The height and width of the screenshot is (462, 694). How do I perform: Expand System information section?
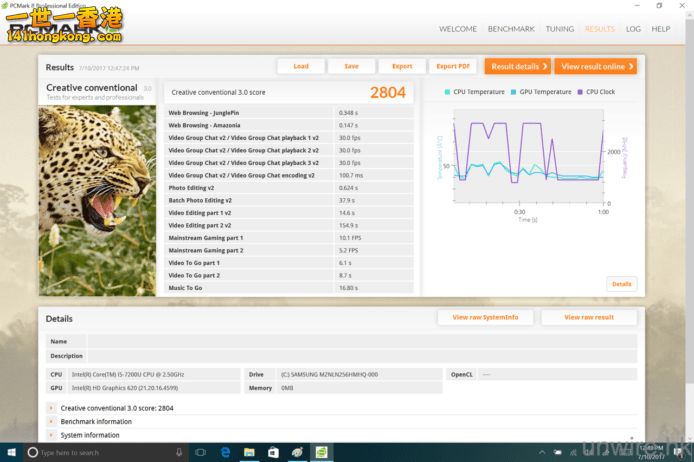[51, 435]
